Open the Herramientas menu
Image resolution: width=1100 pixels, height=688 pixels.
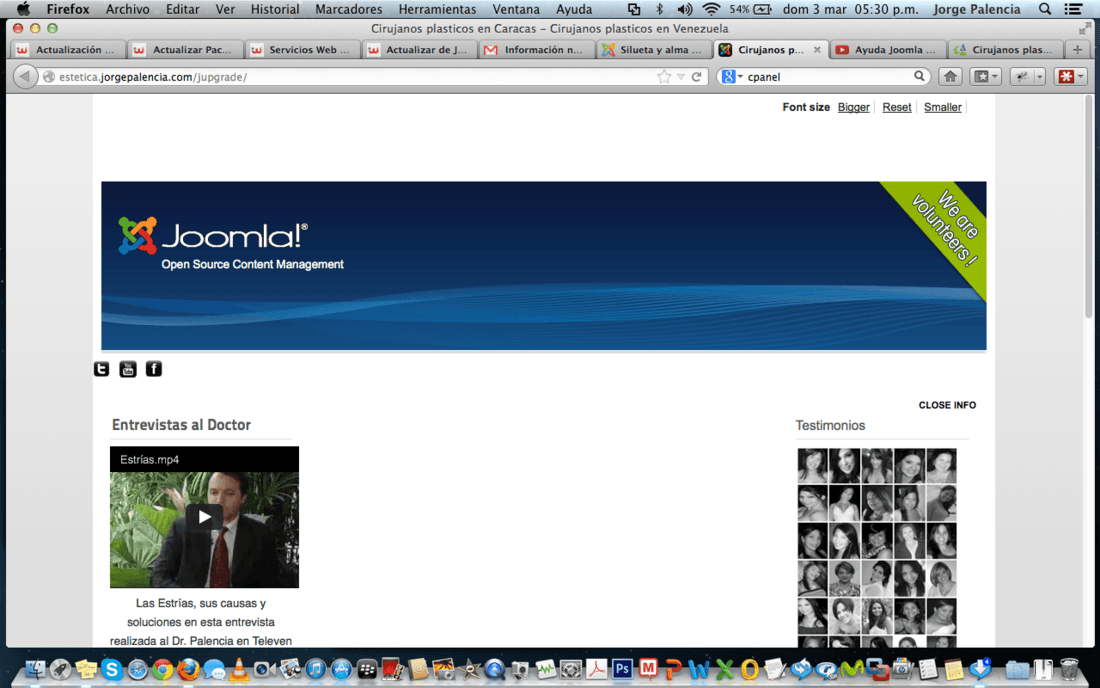click(437, 9)
